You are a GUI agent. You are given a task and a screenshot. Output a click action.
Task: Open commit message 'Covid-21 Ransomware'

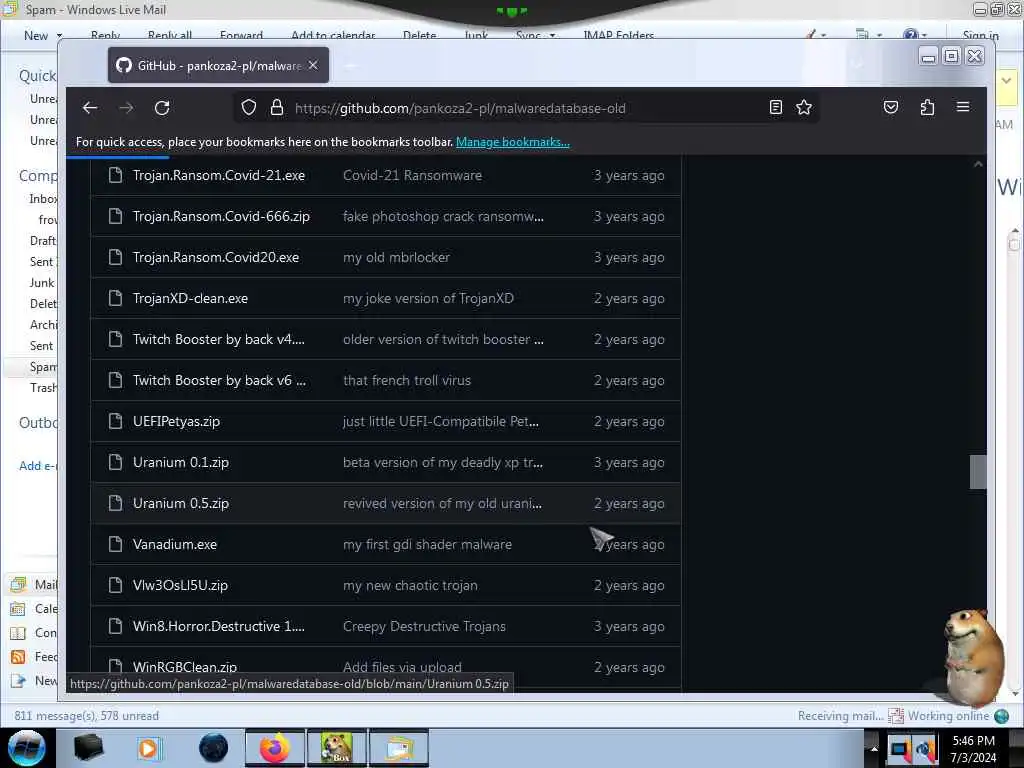tap(413, 176)
